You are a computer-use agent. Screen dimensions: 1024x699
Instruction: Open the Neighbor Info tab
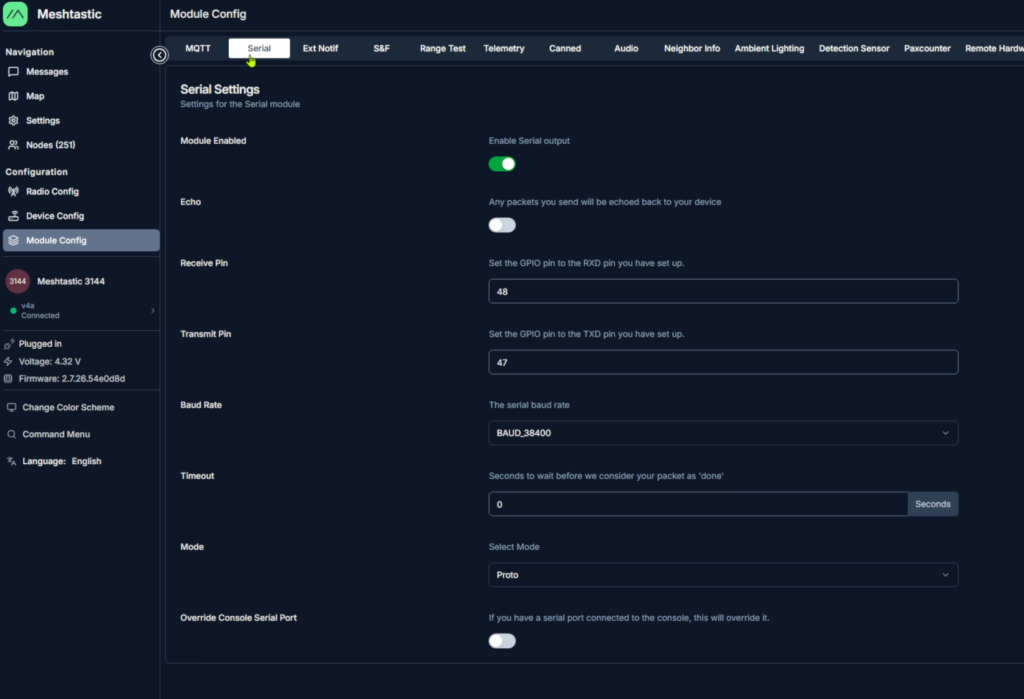692,48
